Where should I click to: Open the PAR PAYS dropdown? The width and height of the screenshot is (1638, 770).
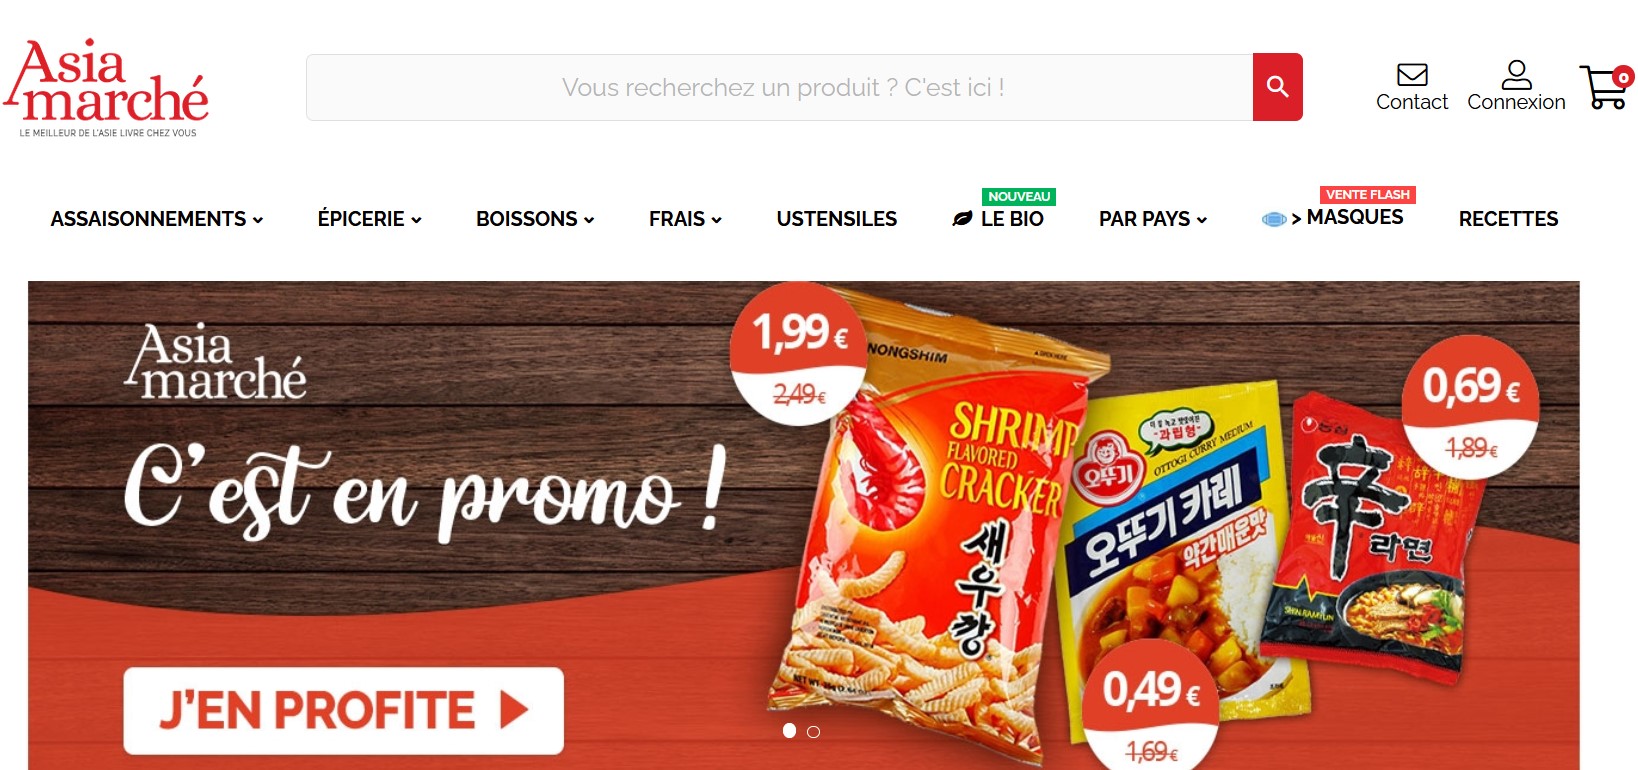(1153, 219)
